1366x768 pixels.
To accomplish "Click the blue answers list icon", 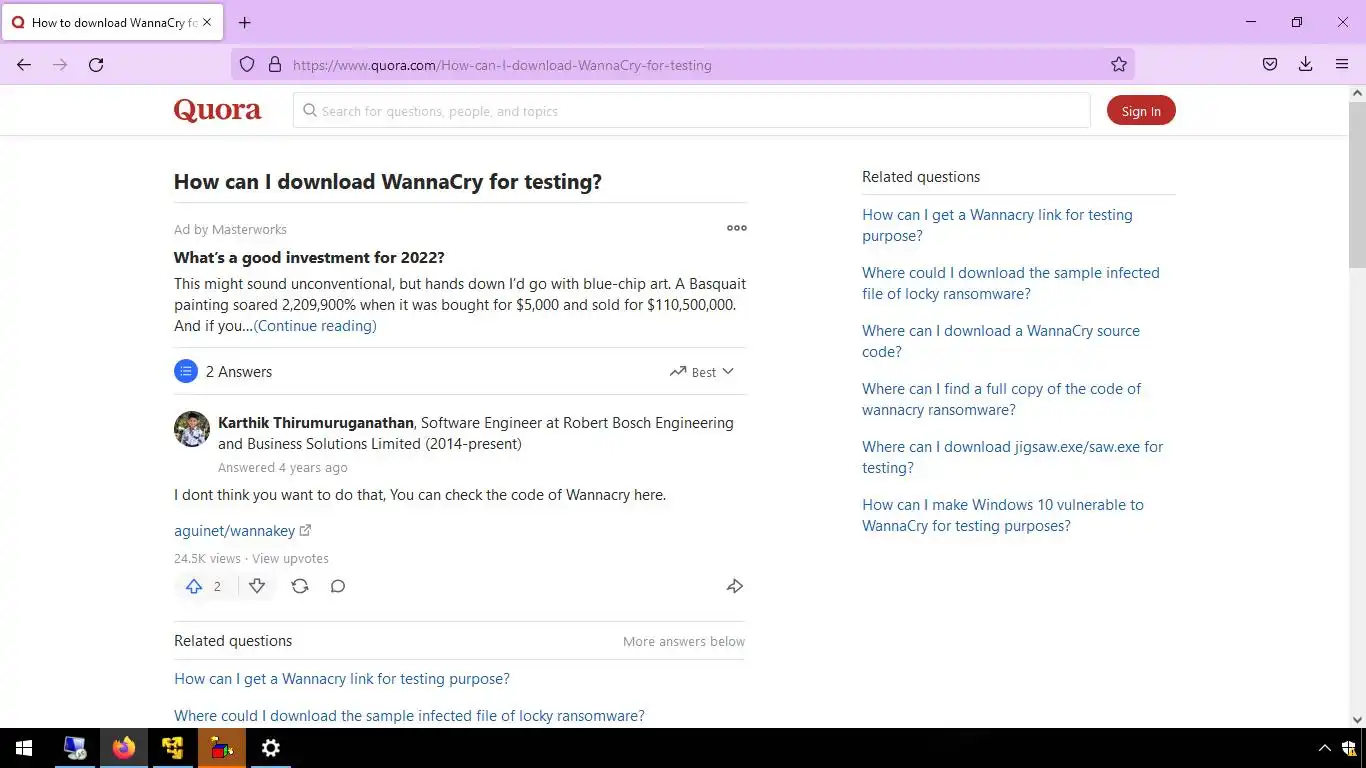I will 186,372.
